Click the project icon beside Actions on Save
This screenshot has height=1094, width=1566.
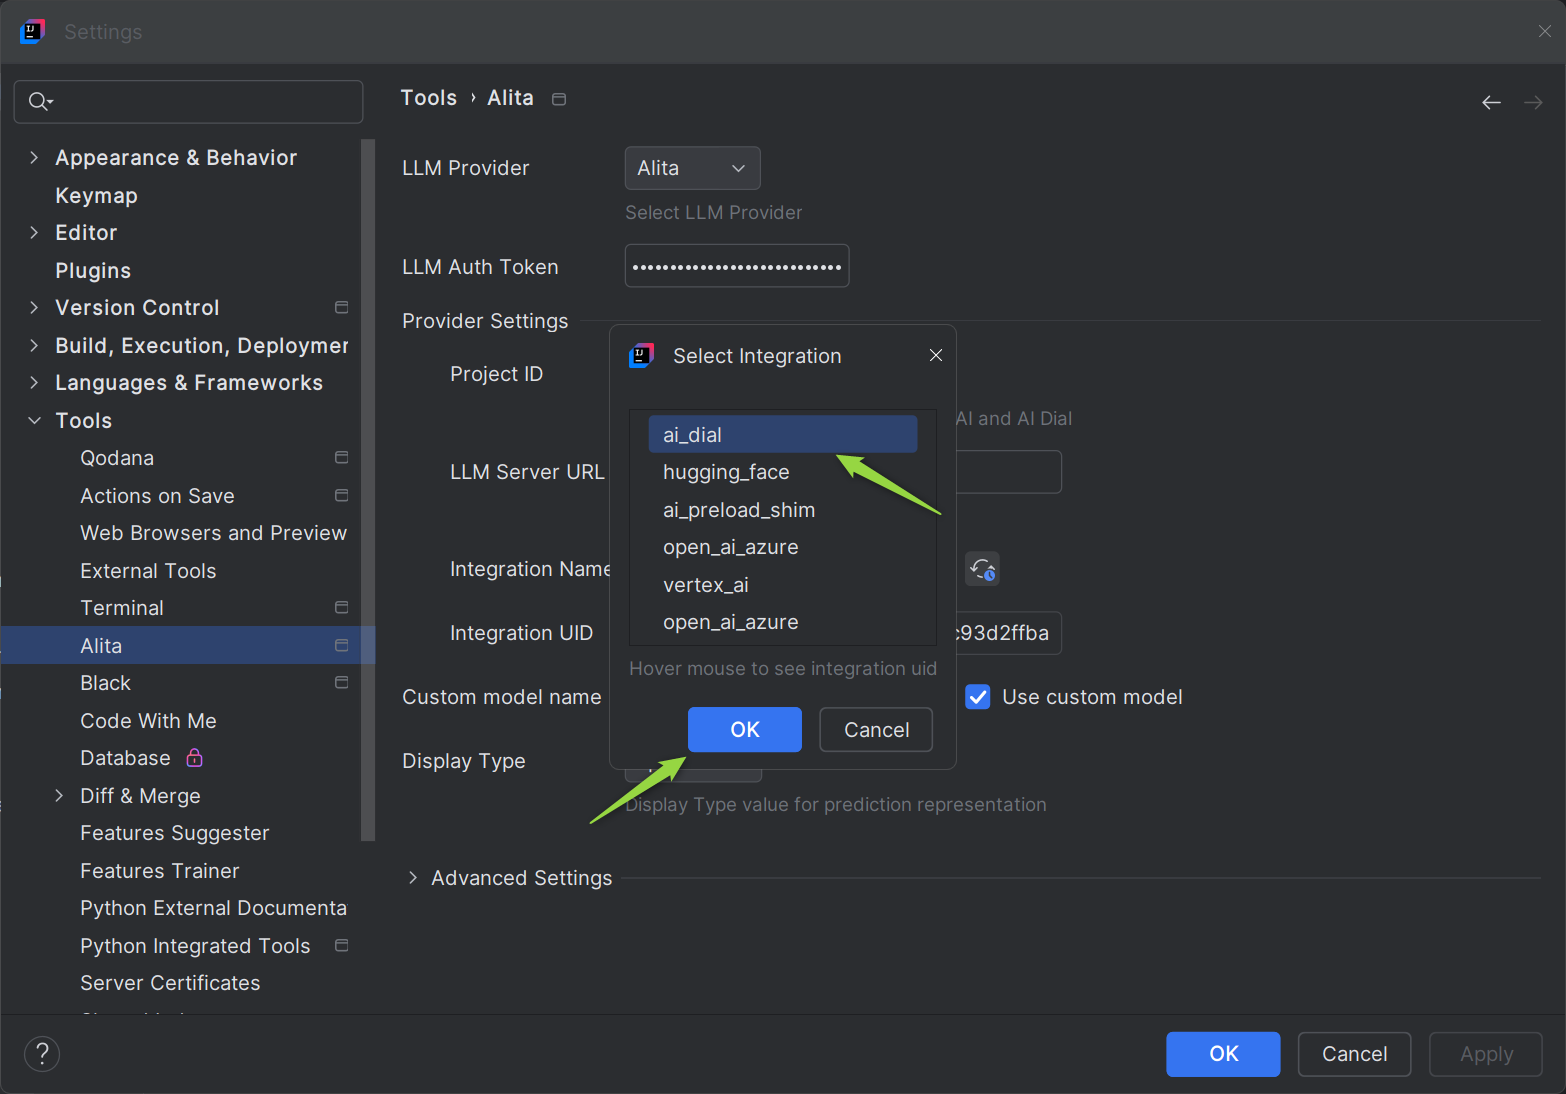pyautogui.click(x=341, y=495)
